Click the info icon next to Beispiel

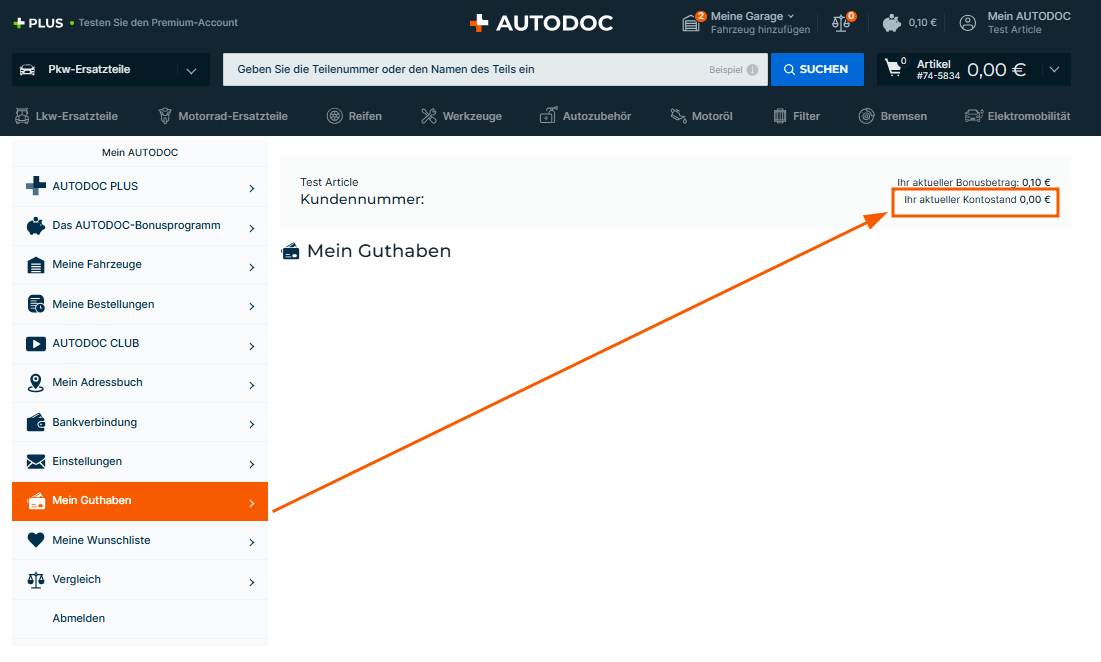(752, 70)
